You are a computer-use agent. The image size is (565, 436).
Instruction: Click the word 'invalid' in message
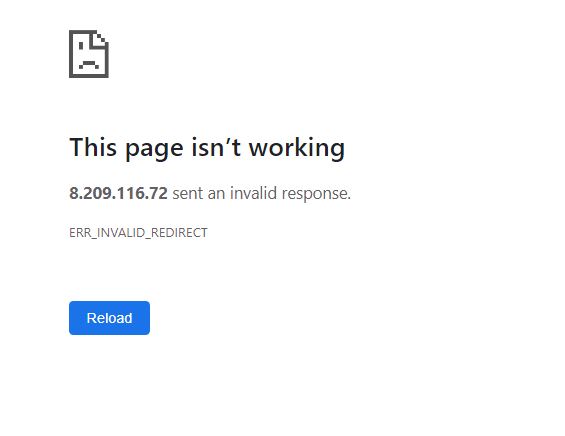click(253, 193)
